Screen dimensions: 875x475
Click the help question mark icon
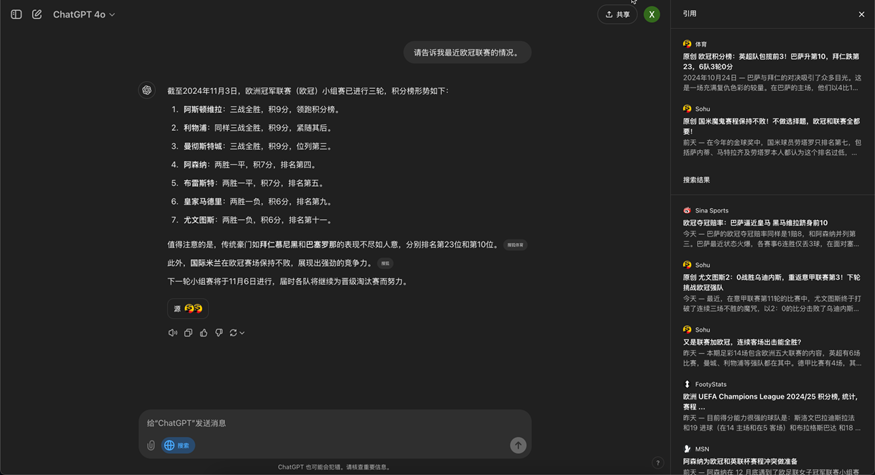coord(658,462)
